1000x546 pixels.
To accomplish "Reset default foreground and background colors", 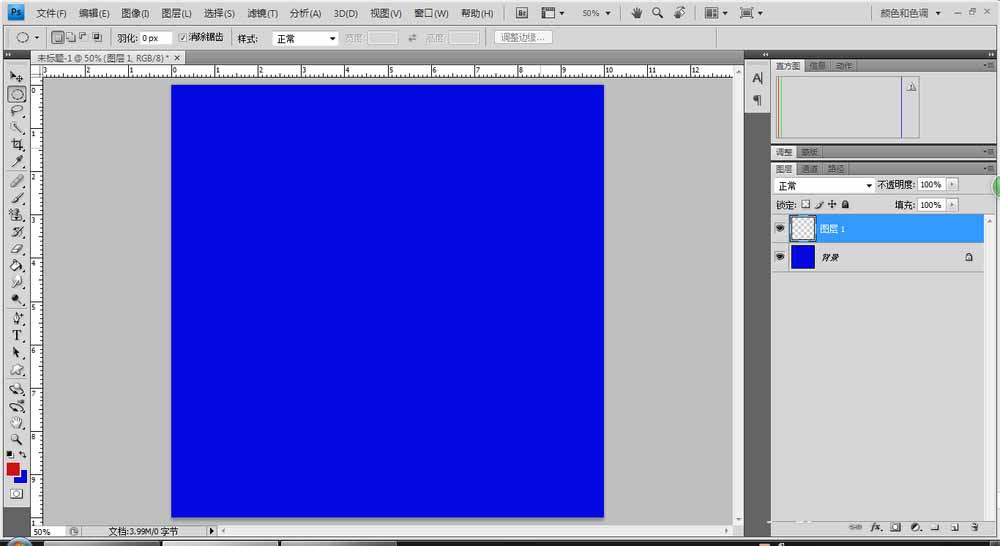I will [x=10, y=454].
